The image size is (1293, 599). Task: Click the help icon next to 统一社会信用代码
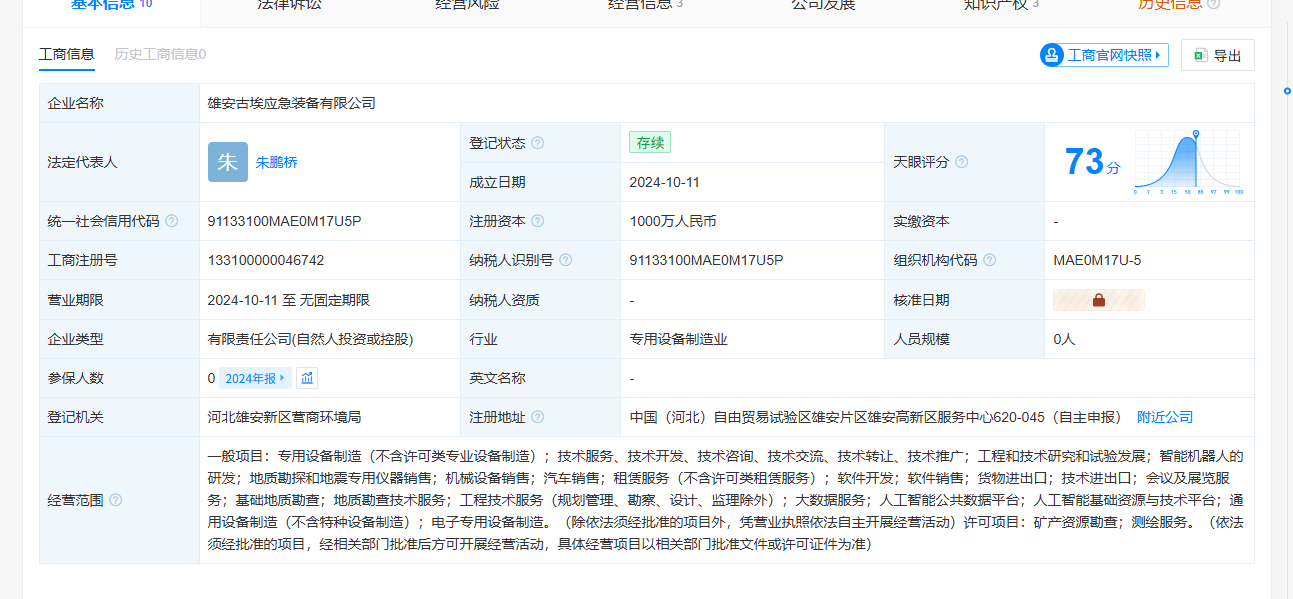(x=172, y=221)
